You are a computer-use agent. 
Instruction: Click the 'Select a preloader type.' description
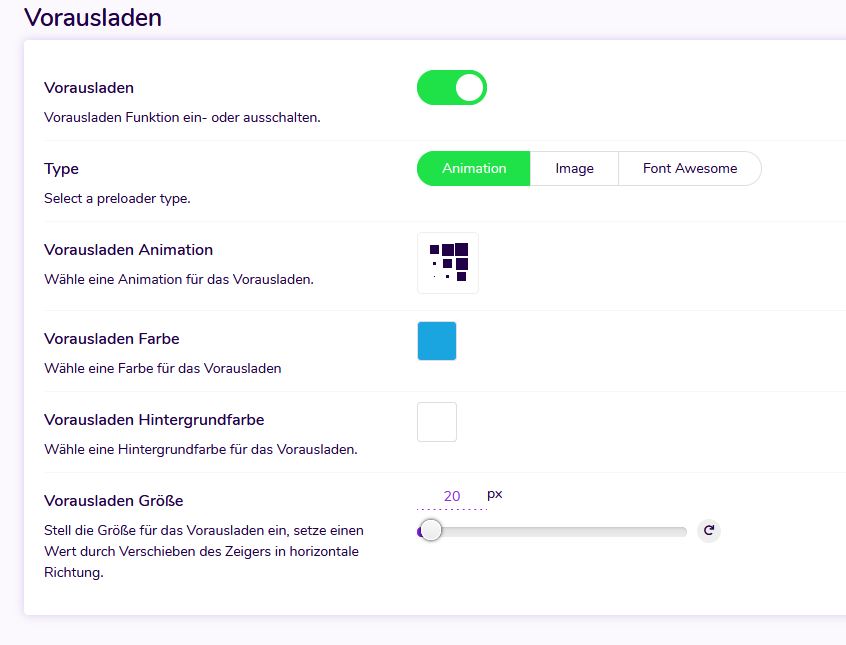pyautogui.click(x=117, y=198)
